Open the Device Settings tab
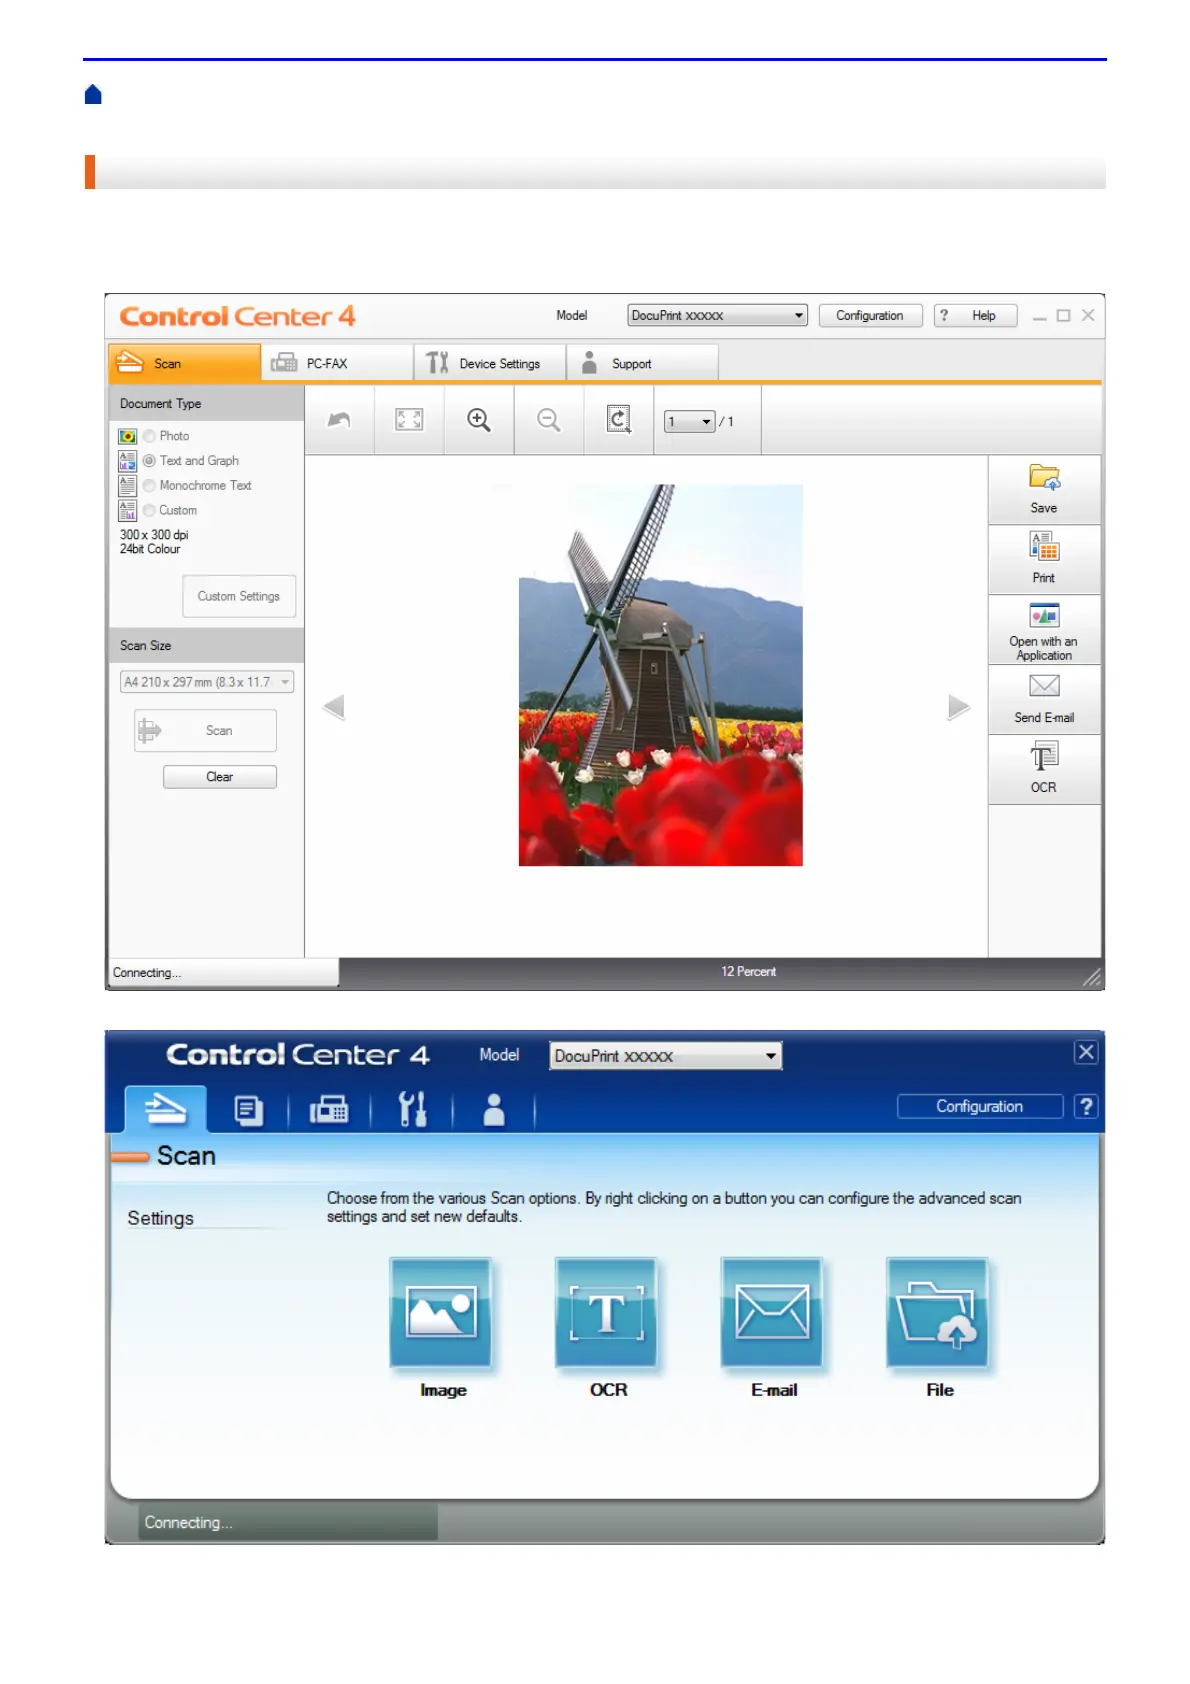The width and height of the screenshot is (1190, 1684). coord(490,363)
